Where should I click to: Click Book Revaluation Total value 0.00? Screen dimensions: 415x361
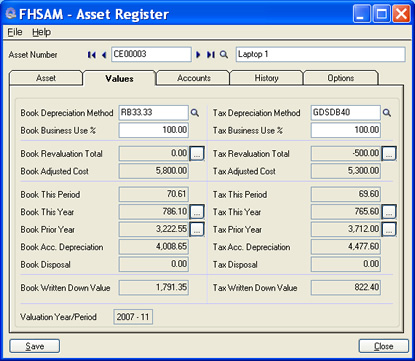click(x=154, y=154)
